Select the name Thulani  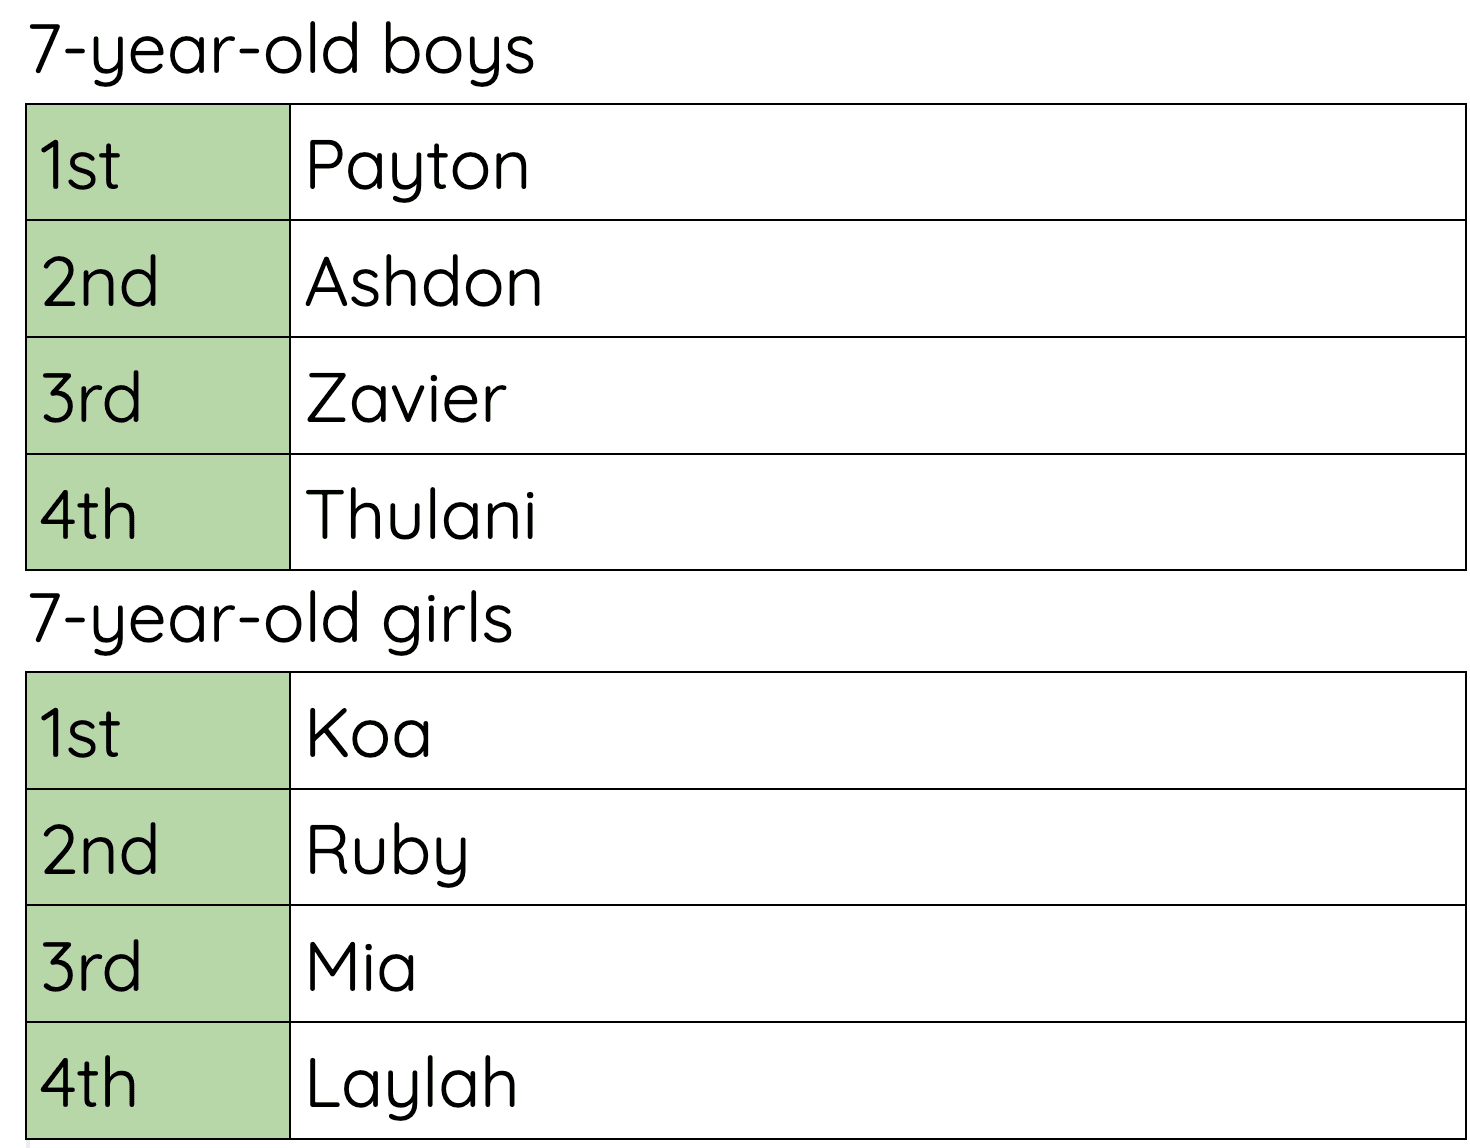point(421,515)
